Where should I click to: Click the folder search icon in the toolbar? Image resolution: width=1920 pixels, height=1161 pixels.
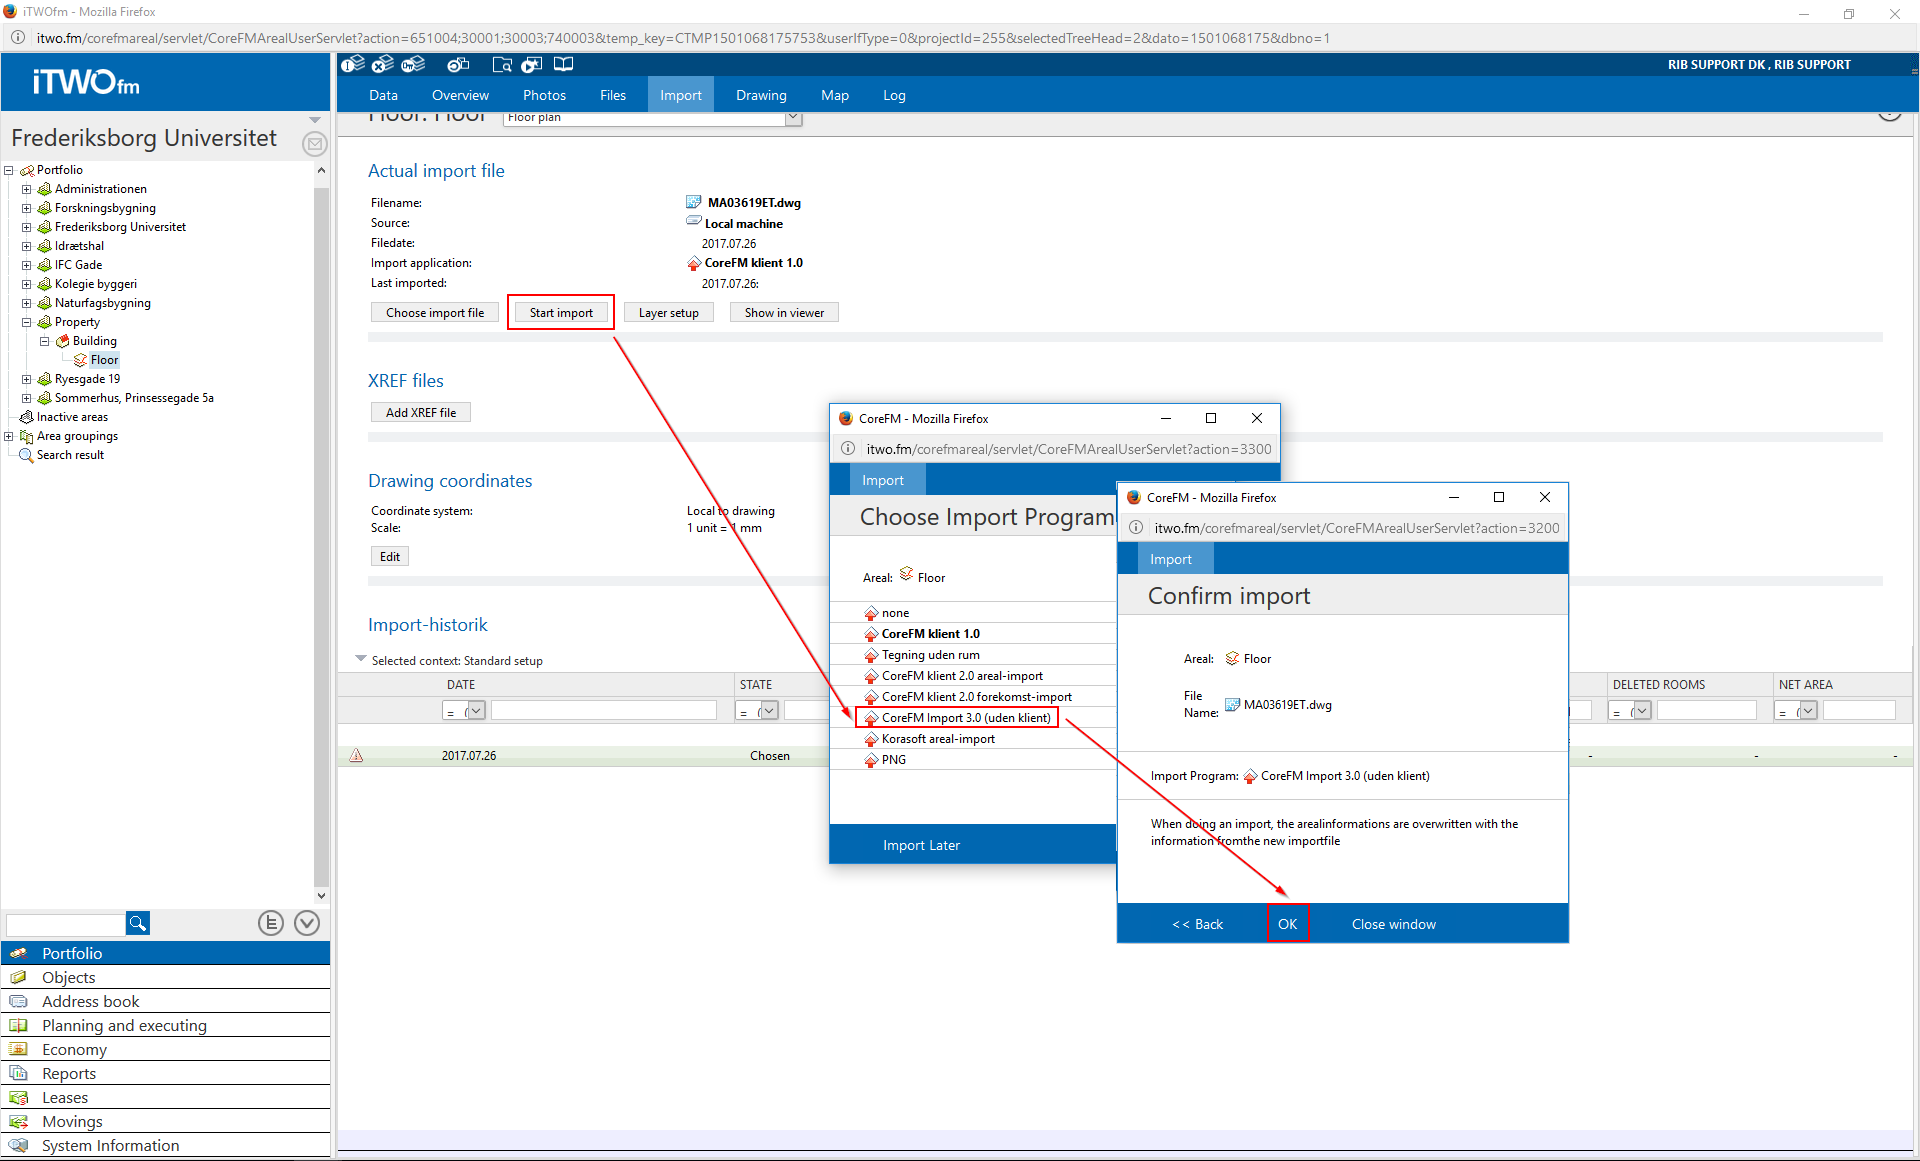tap(502, 64)
